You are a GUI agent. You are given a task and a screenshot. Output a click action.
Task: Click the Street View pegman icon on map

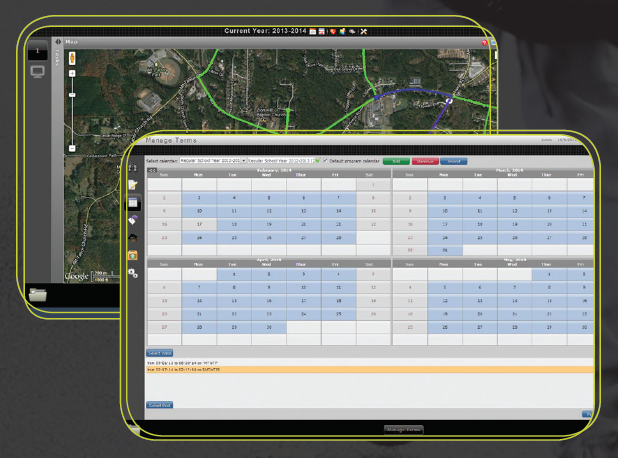[x=72, y=60]
